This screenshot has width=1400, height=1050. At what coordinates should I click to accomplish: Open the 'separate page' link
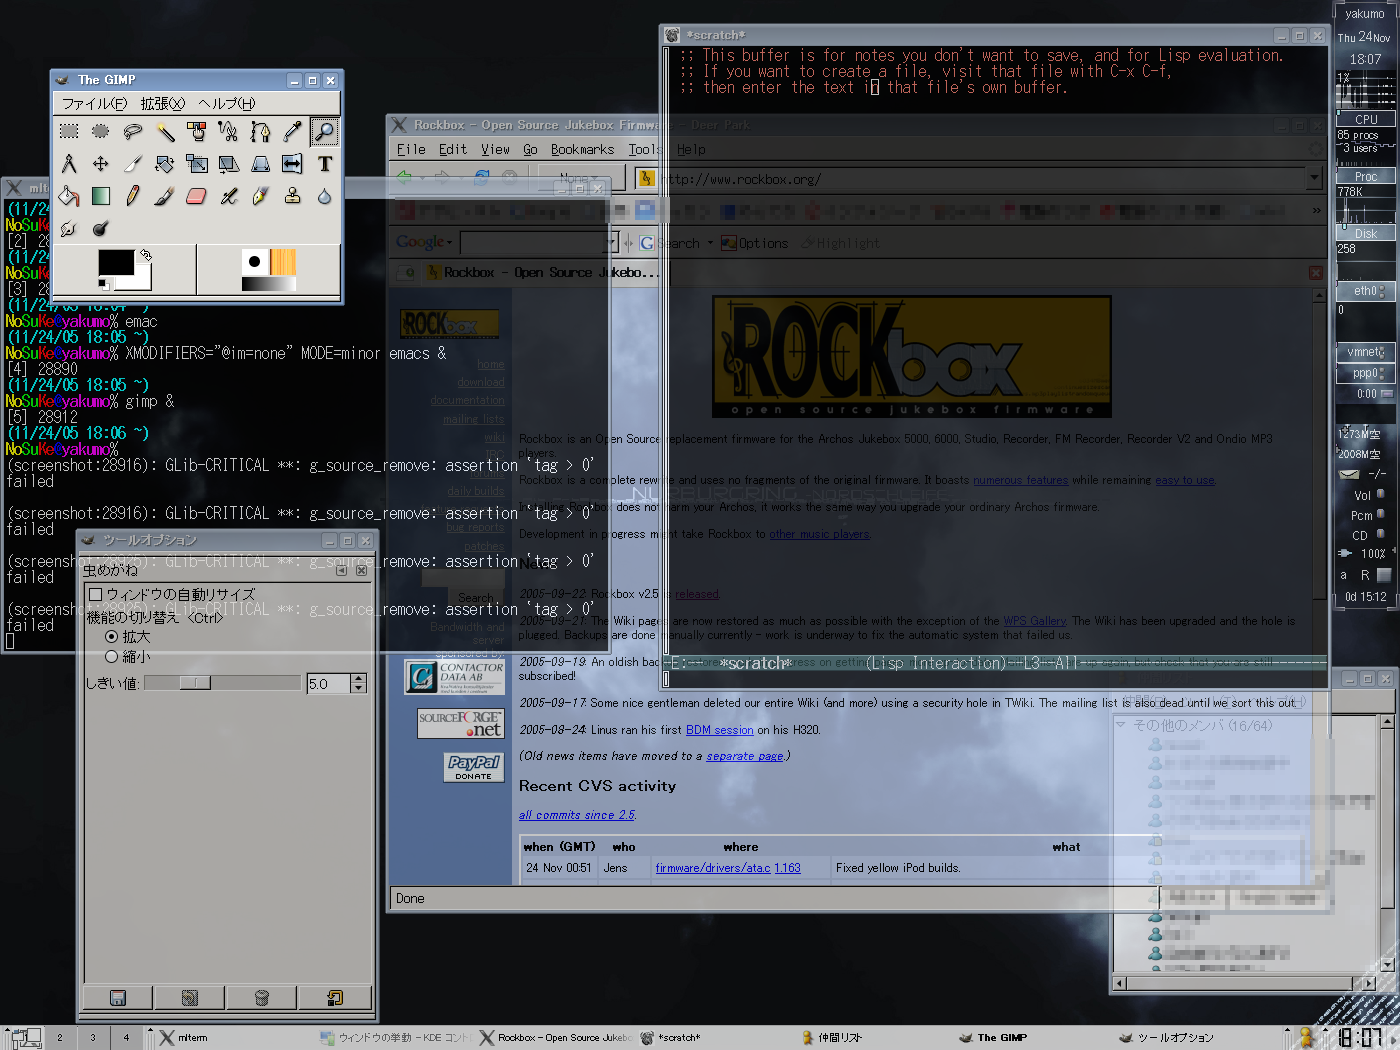[745, 756]
